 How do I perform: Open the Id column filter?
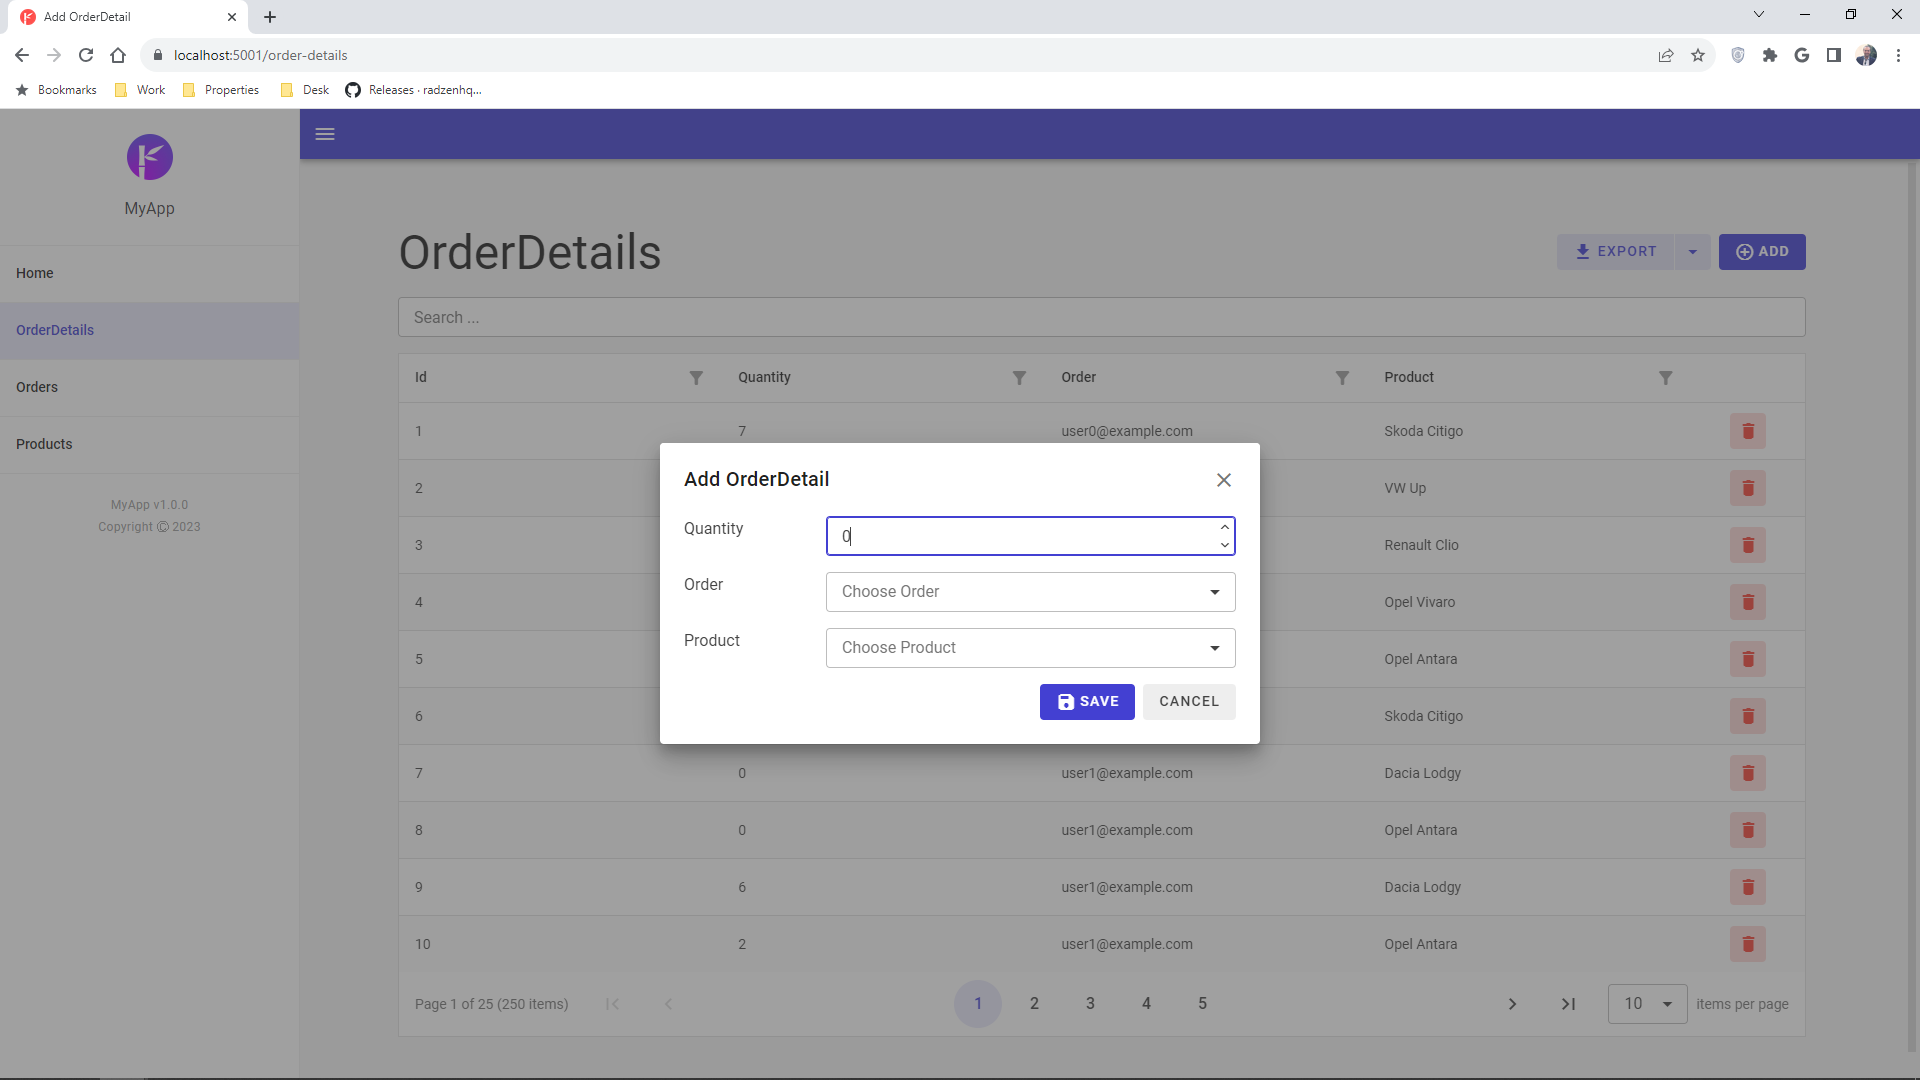pos(696,378)
